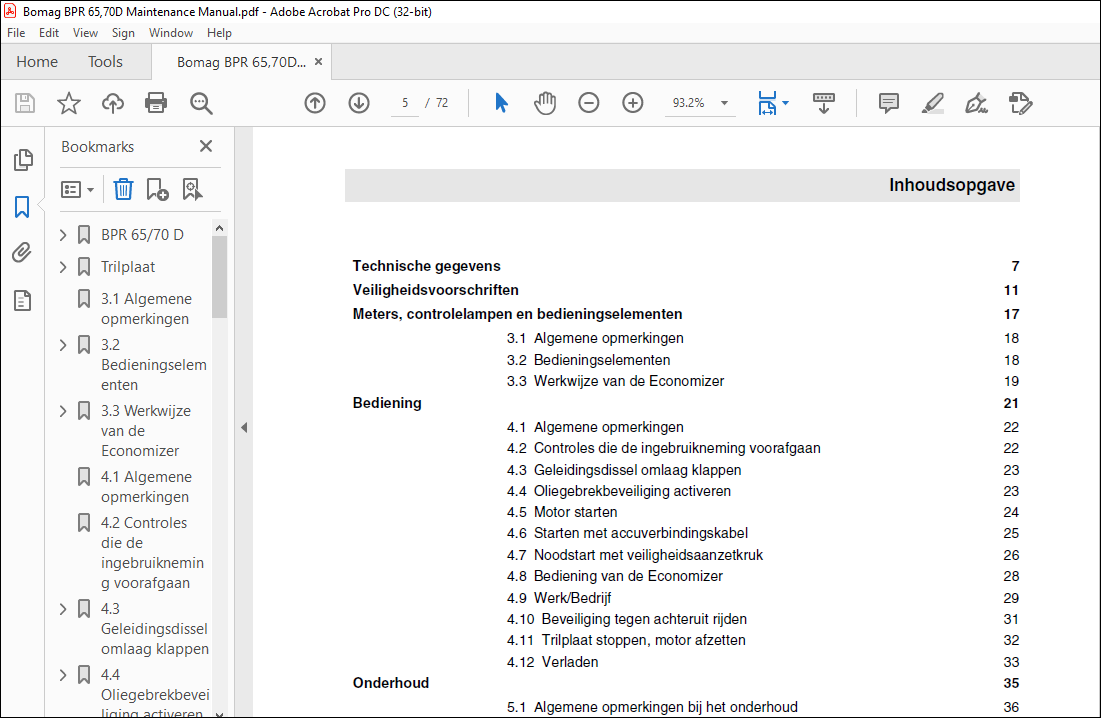Add a comment with speech bubble icon

[888, 103]
